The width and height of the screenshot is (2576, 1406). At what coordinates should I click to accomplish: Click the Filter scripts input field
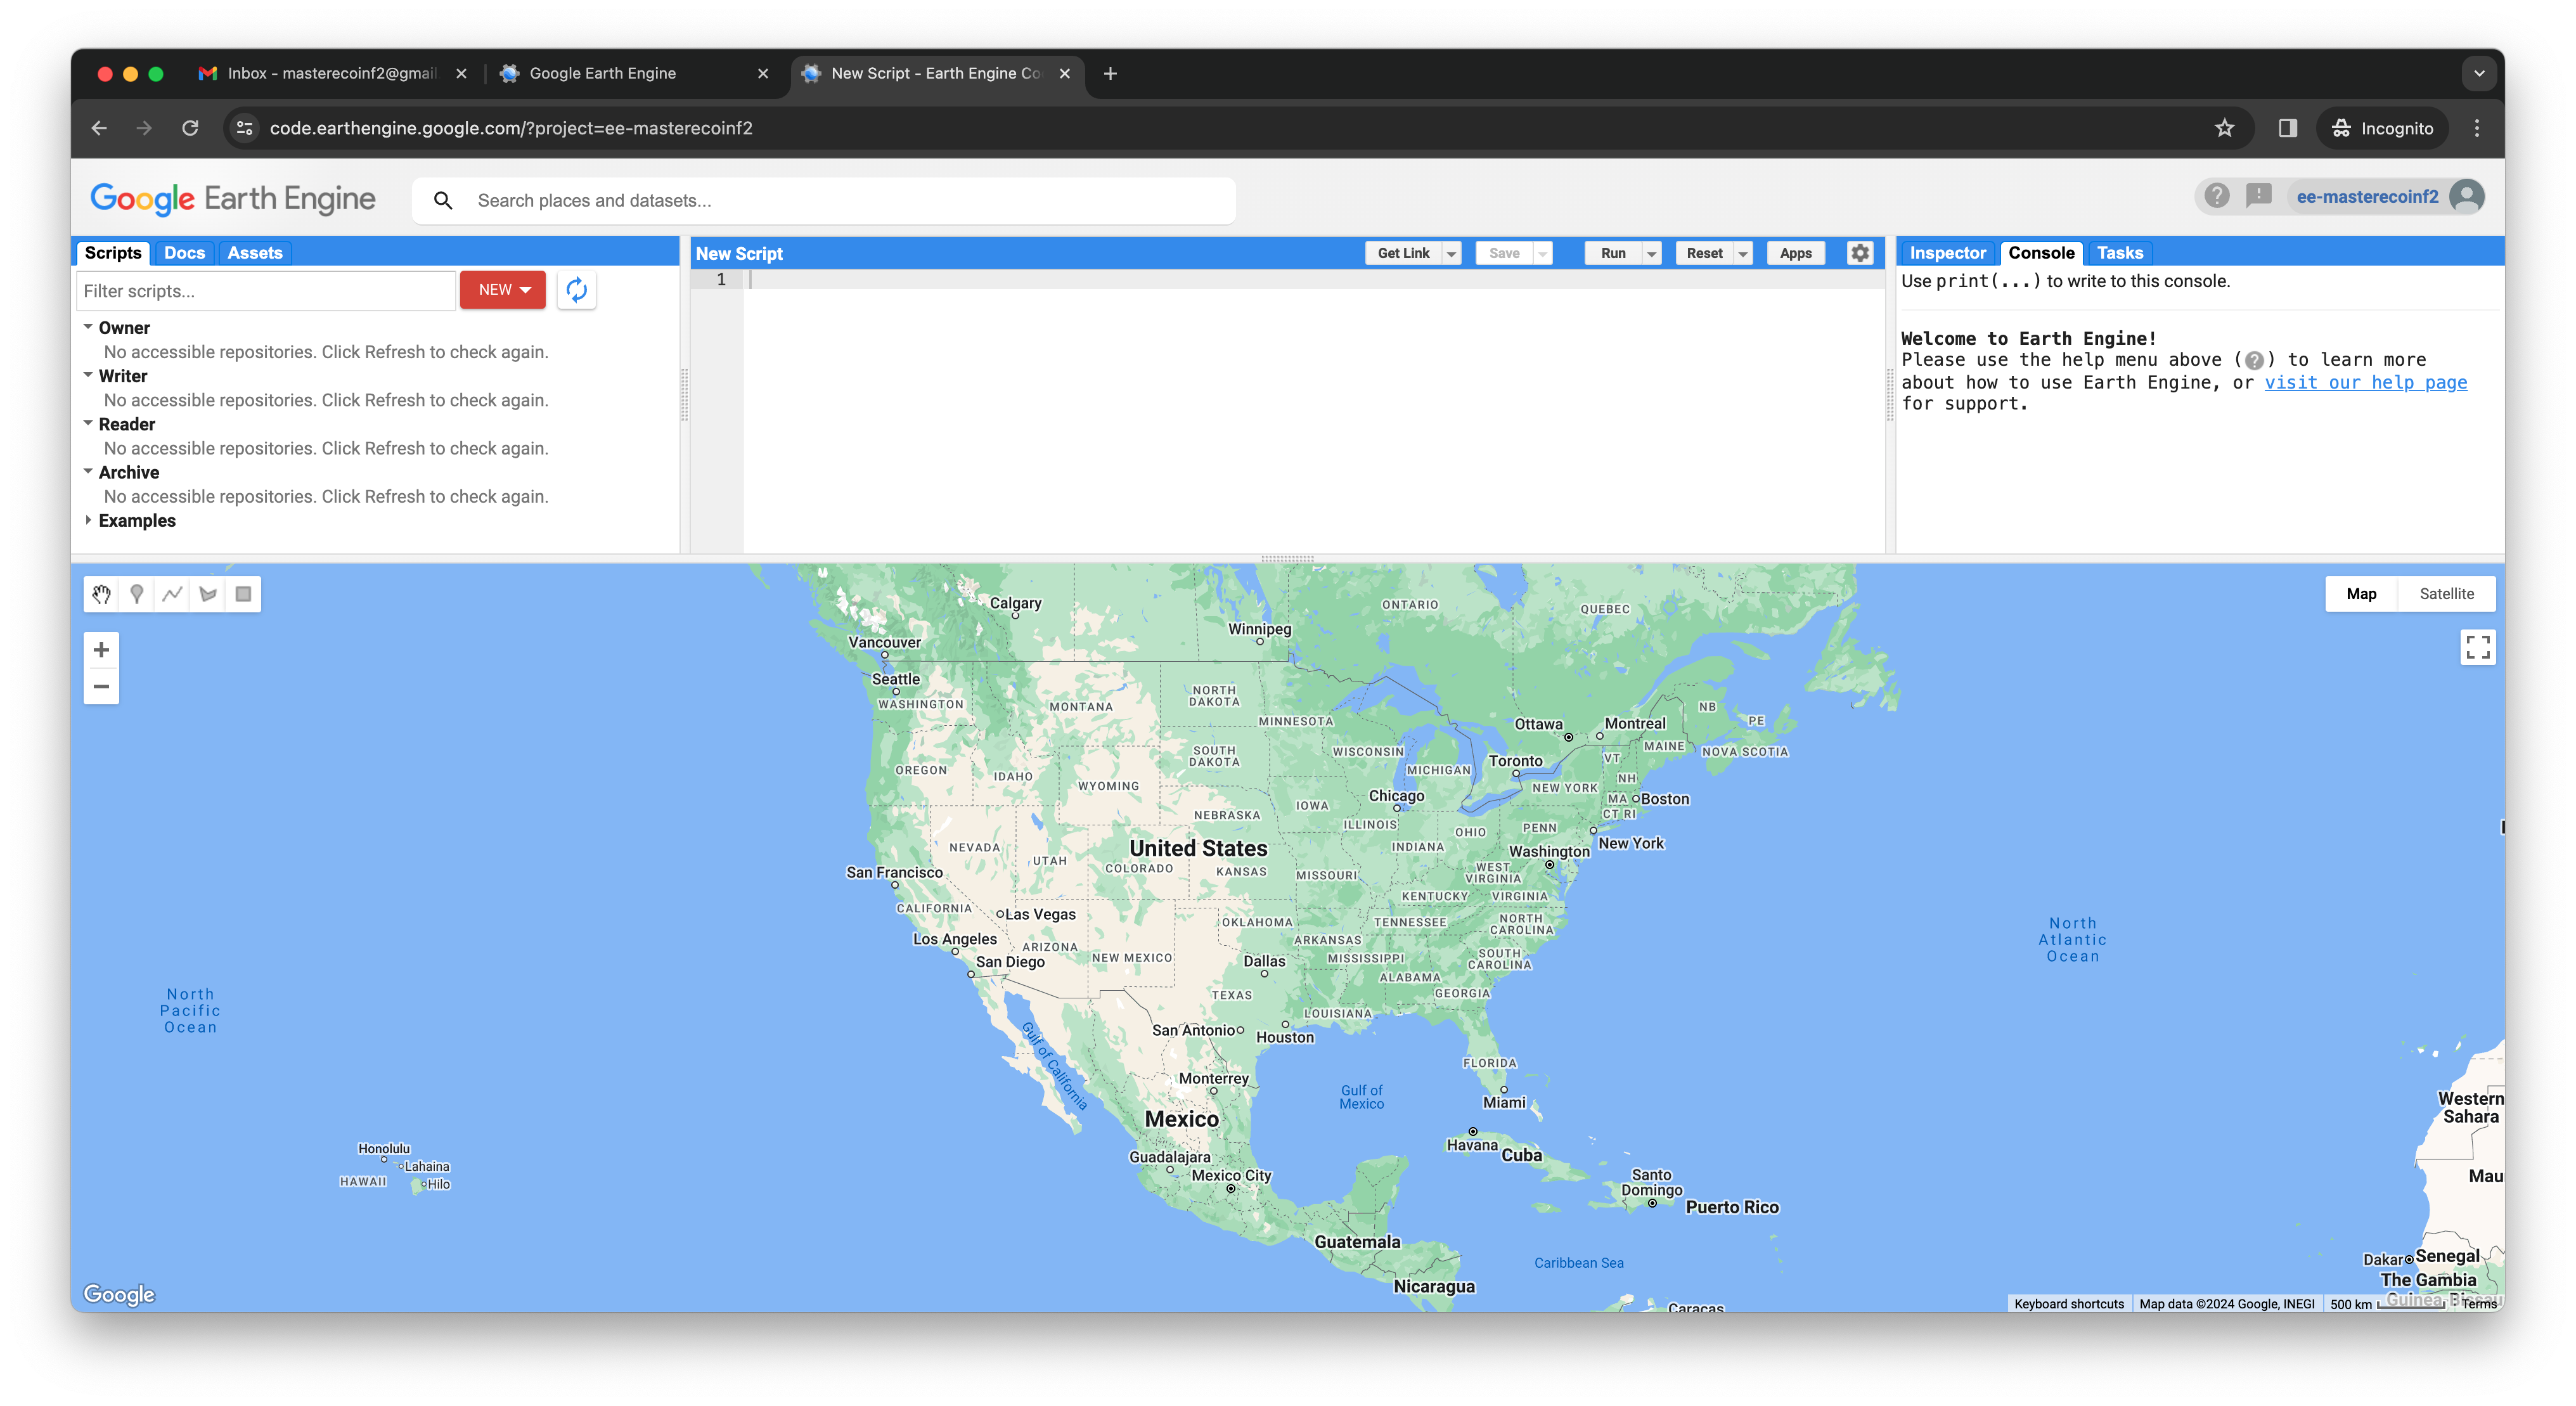(265, 291)
